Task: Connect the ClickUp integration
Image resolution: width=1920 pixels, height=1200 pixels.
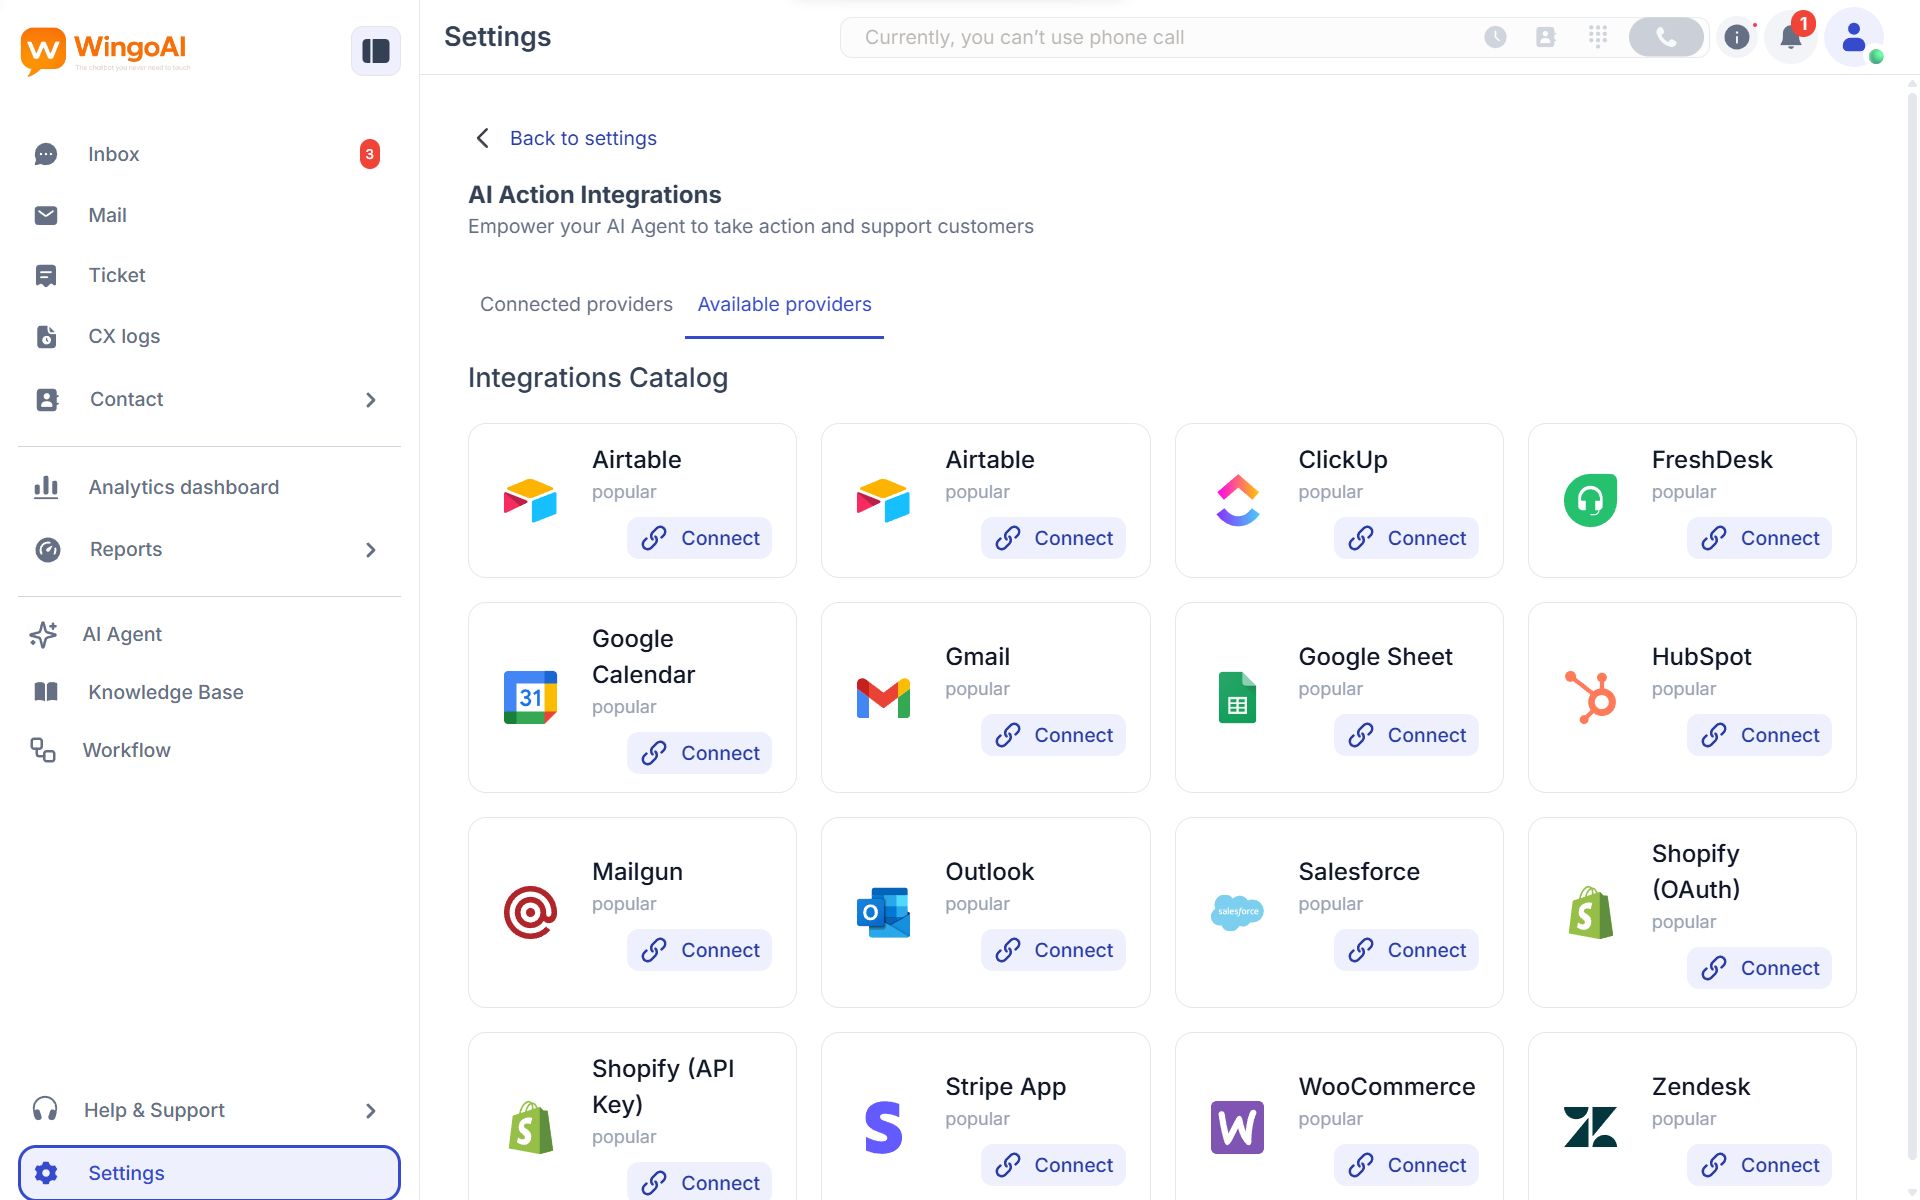Action: tap(1405, 538)
